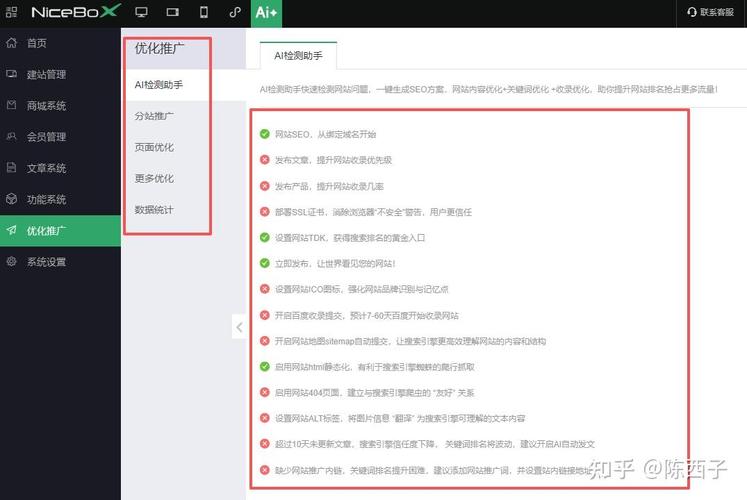
Task: Click the cube icon next to 功能系统
Action: coord(11,199)
